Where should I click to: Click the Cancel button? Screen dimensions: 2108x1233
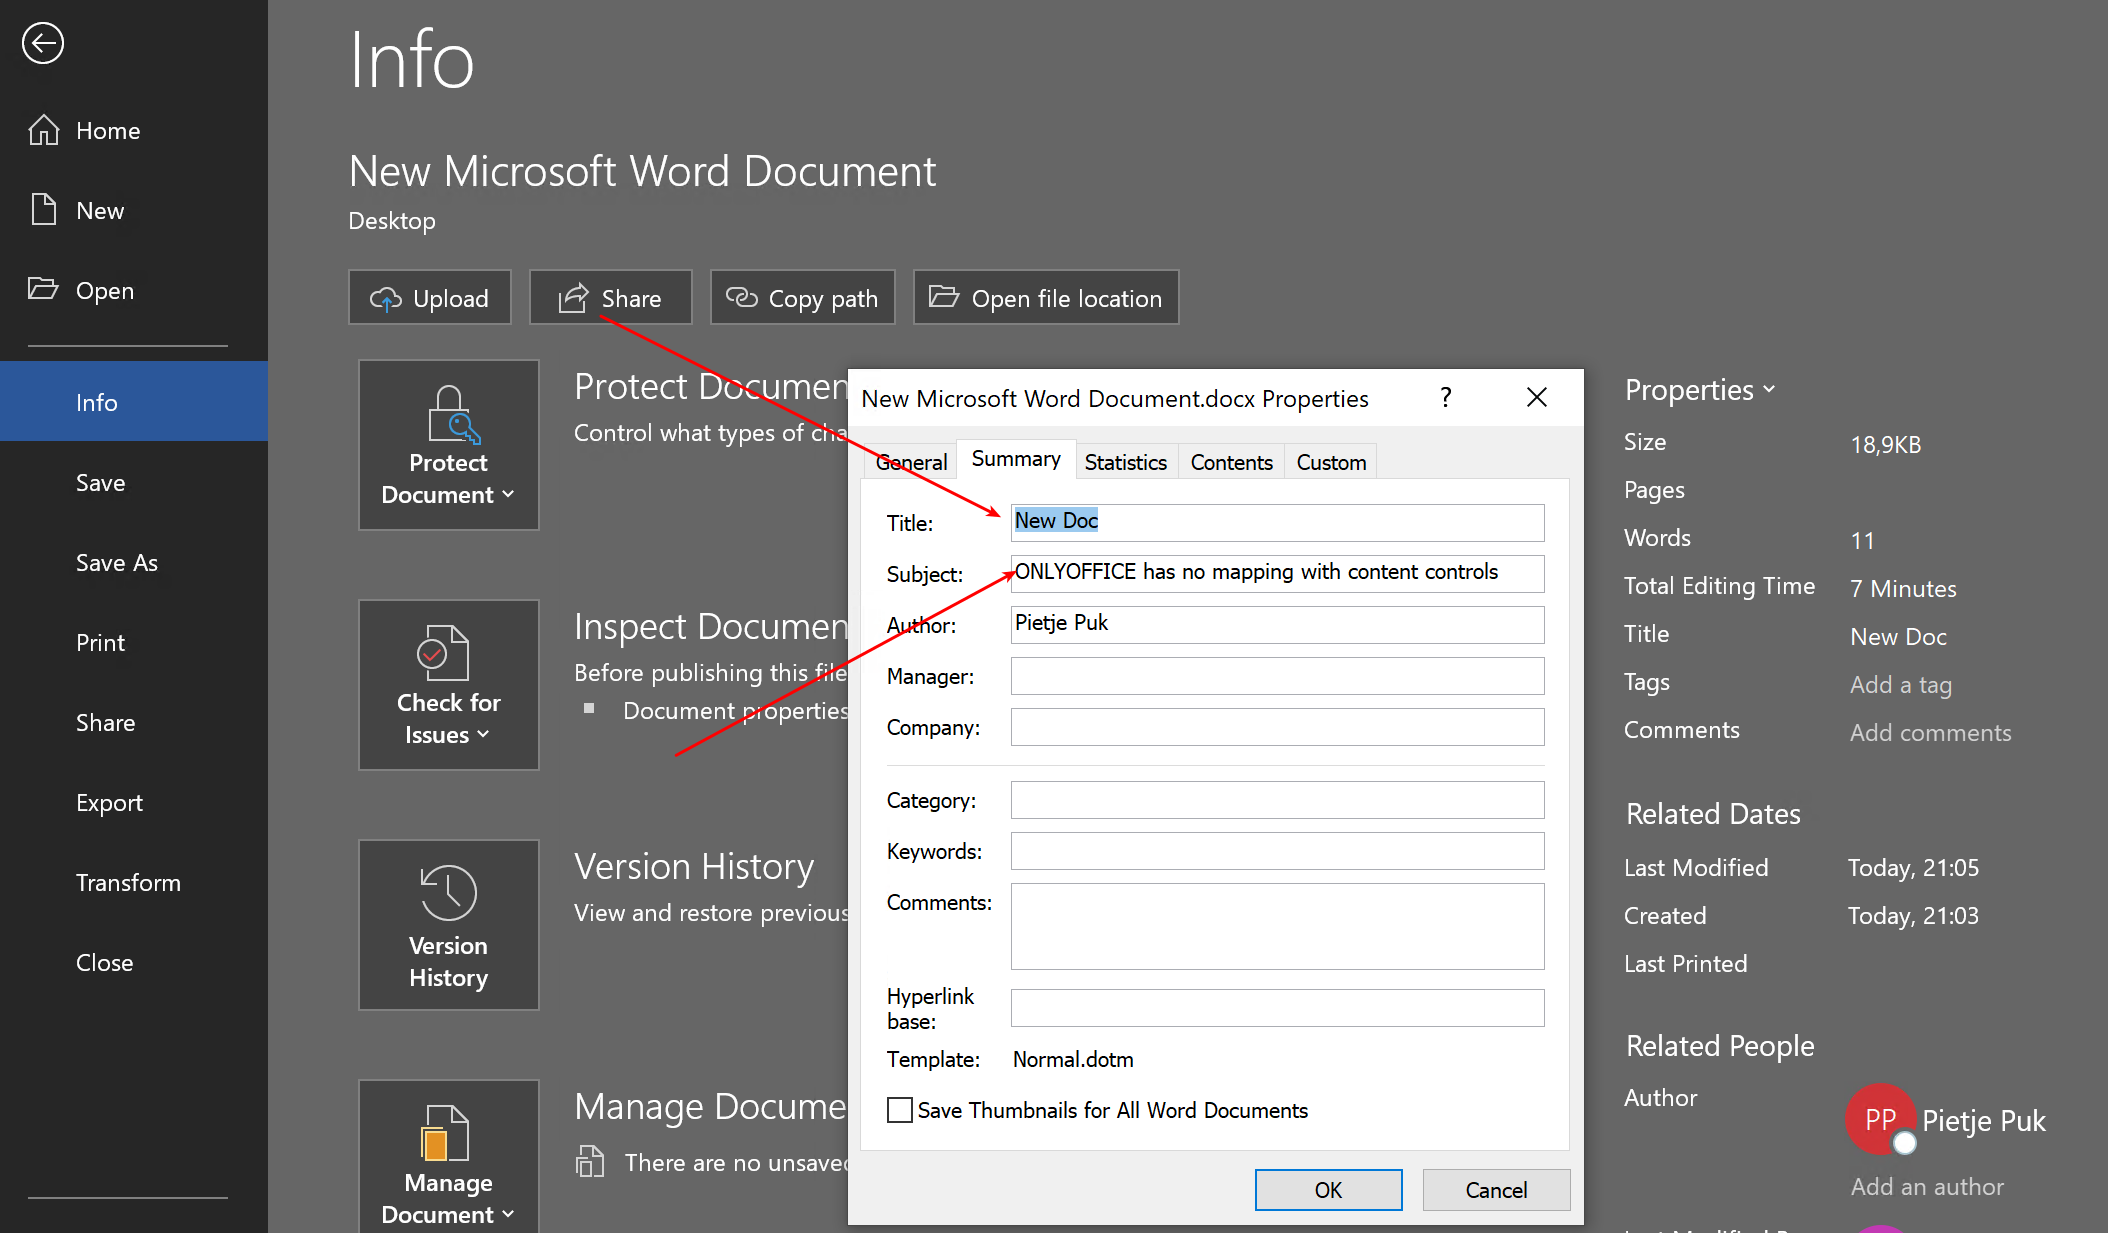(1496, 1190)
